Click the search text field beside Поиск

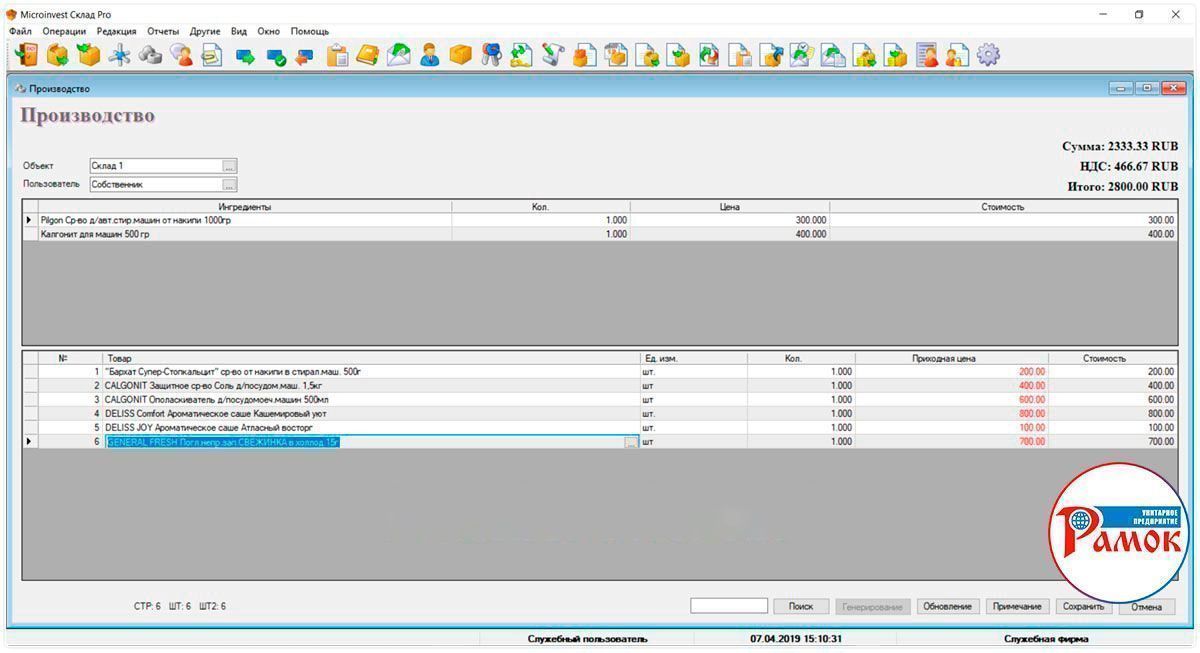click(x=728, y=606)
